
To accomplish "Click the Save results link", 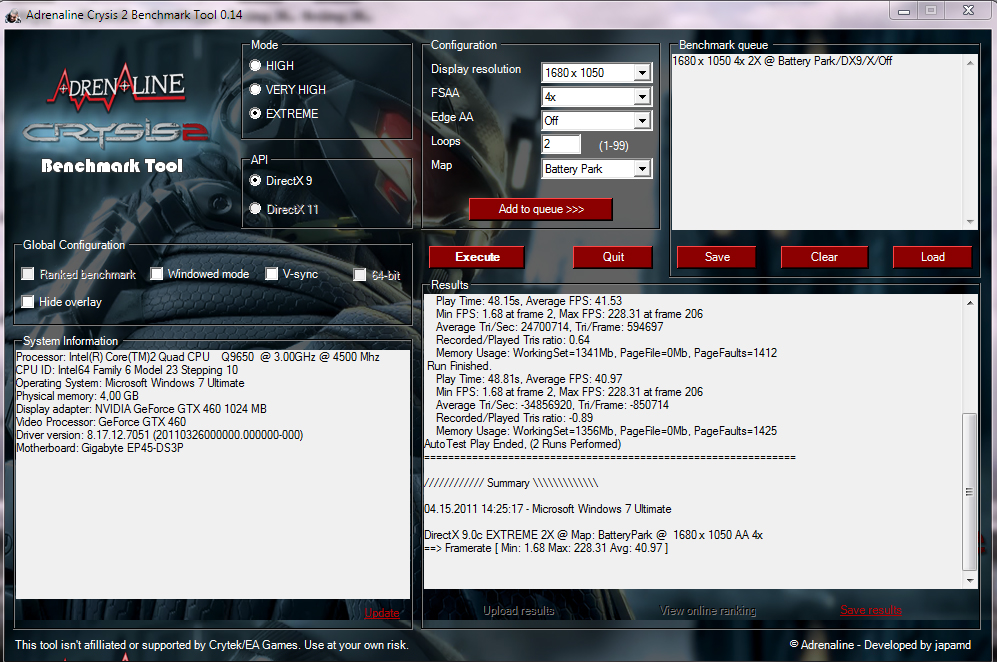I will 871,610.
